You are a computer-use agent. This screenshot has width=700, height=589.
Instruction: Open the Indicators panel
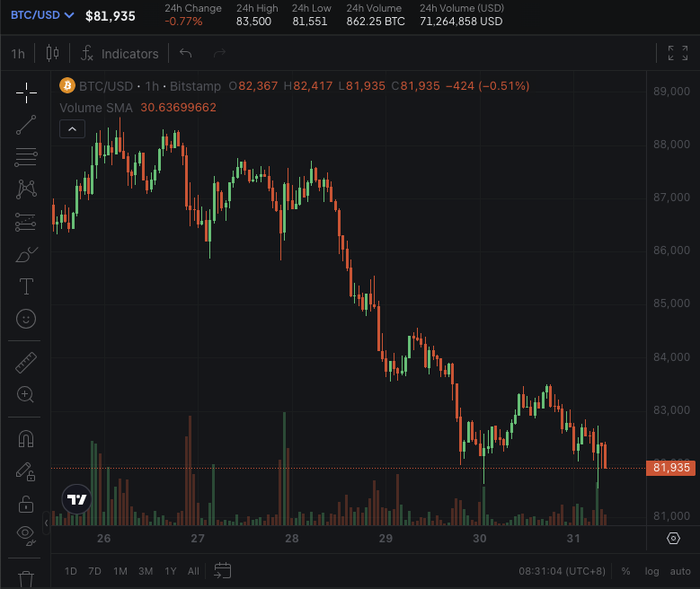pos(119,54)
